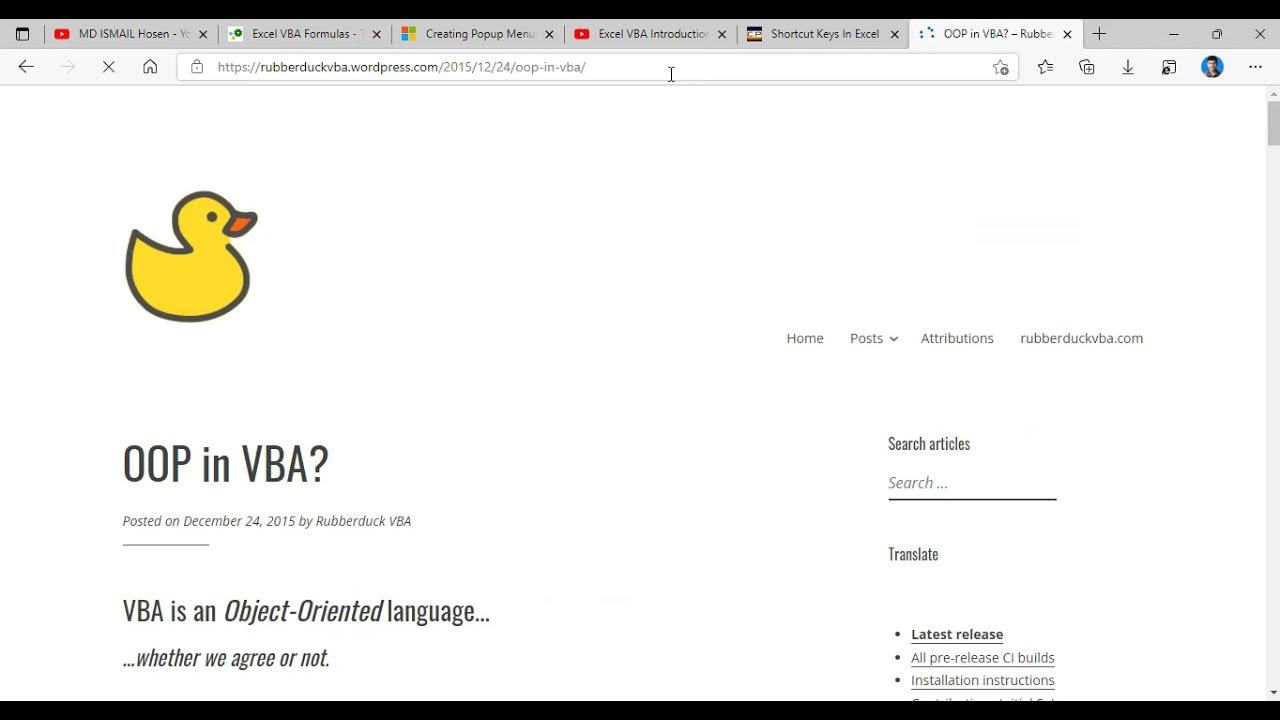1280x720 pixels.
Task: Minimize the browser window
Action: point(1174,34)
